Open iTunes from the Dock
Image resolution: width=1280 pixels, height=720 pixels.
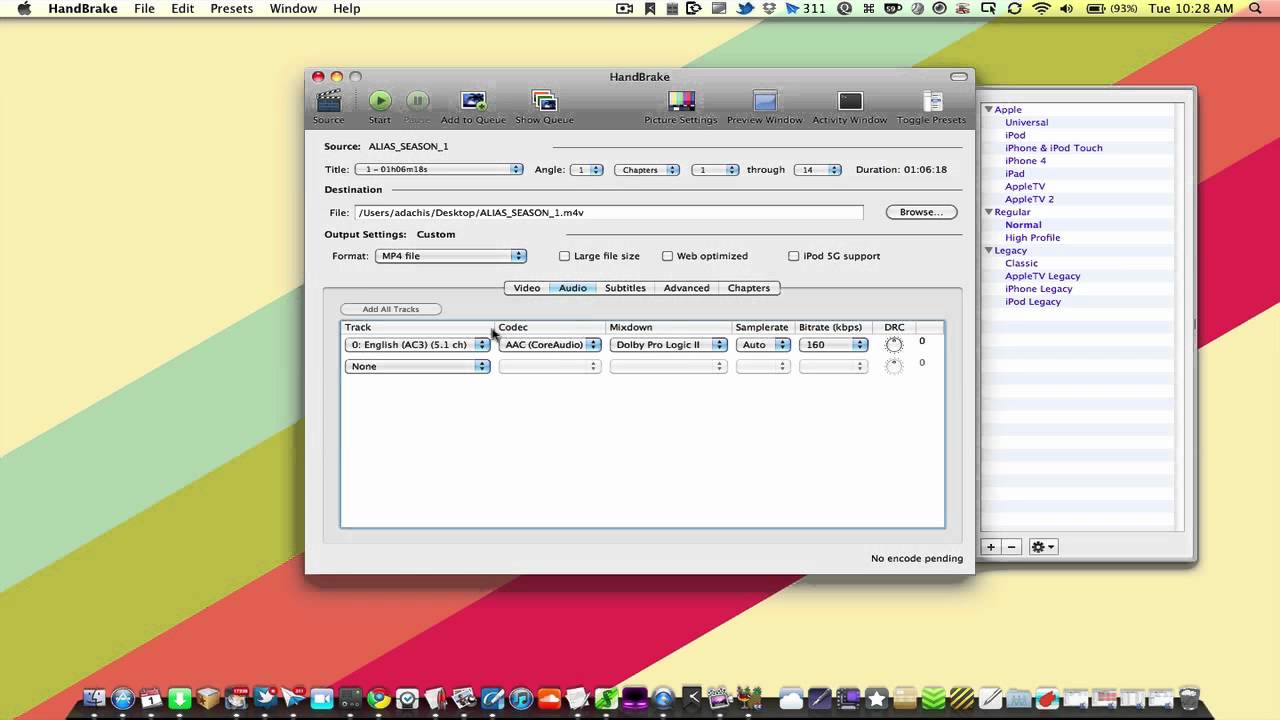[521, 698]
